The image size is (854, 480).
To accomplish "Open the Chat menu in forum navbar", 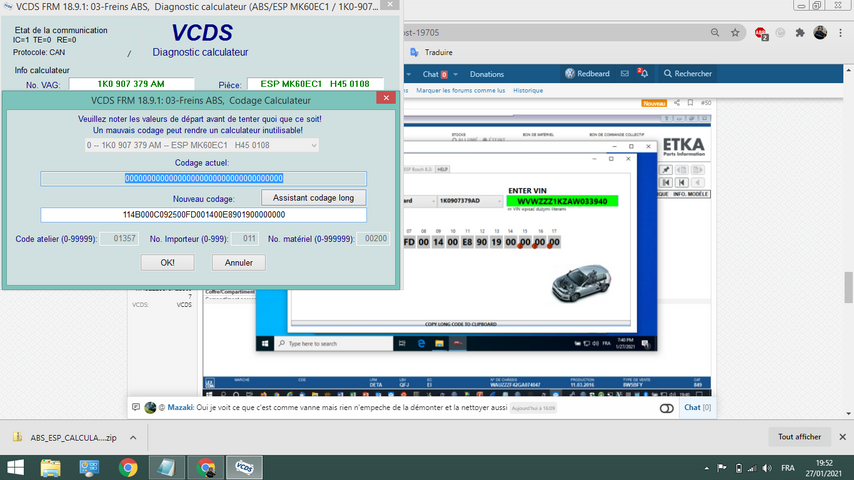I will coord(435,74).
